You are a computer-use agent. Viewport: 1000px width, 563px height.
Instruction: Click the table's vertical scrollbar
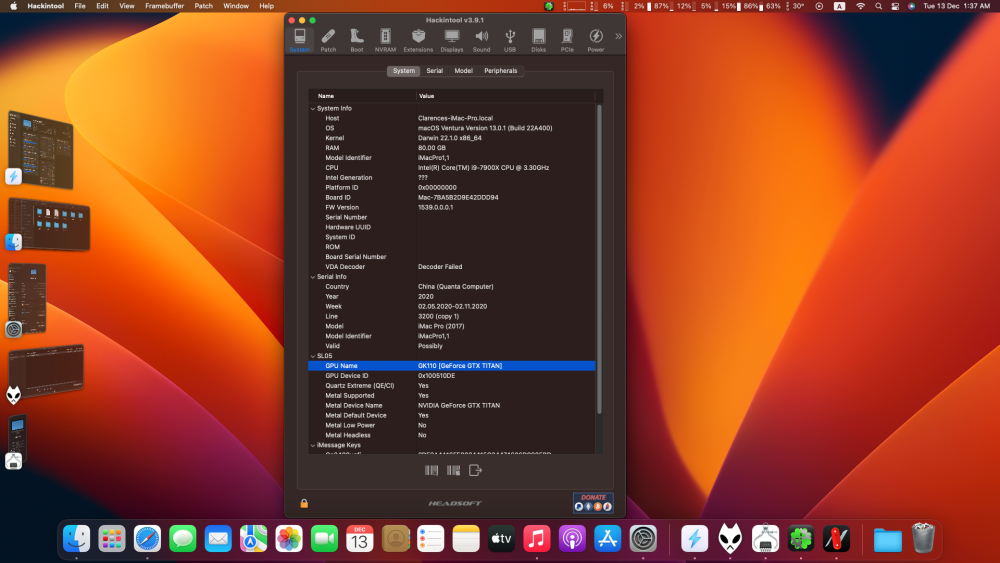(599, 259)
